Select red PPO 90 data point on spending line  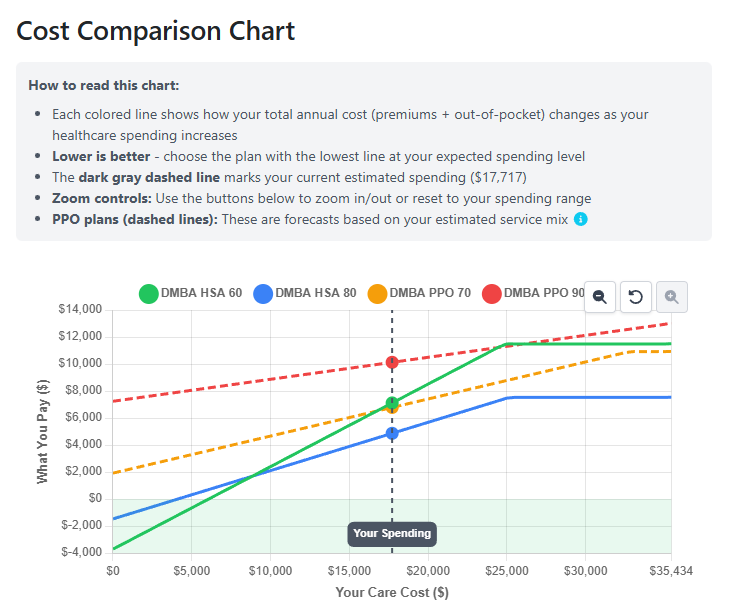[392, 362]
